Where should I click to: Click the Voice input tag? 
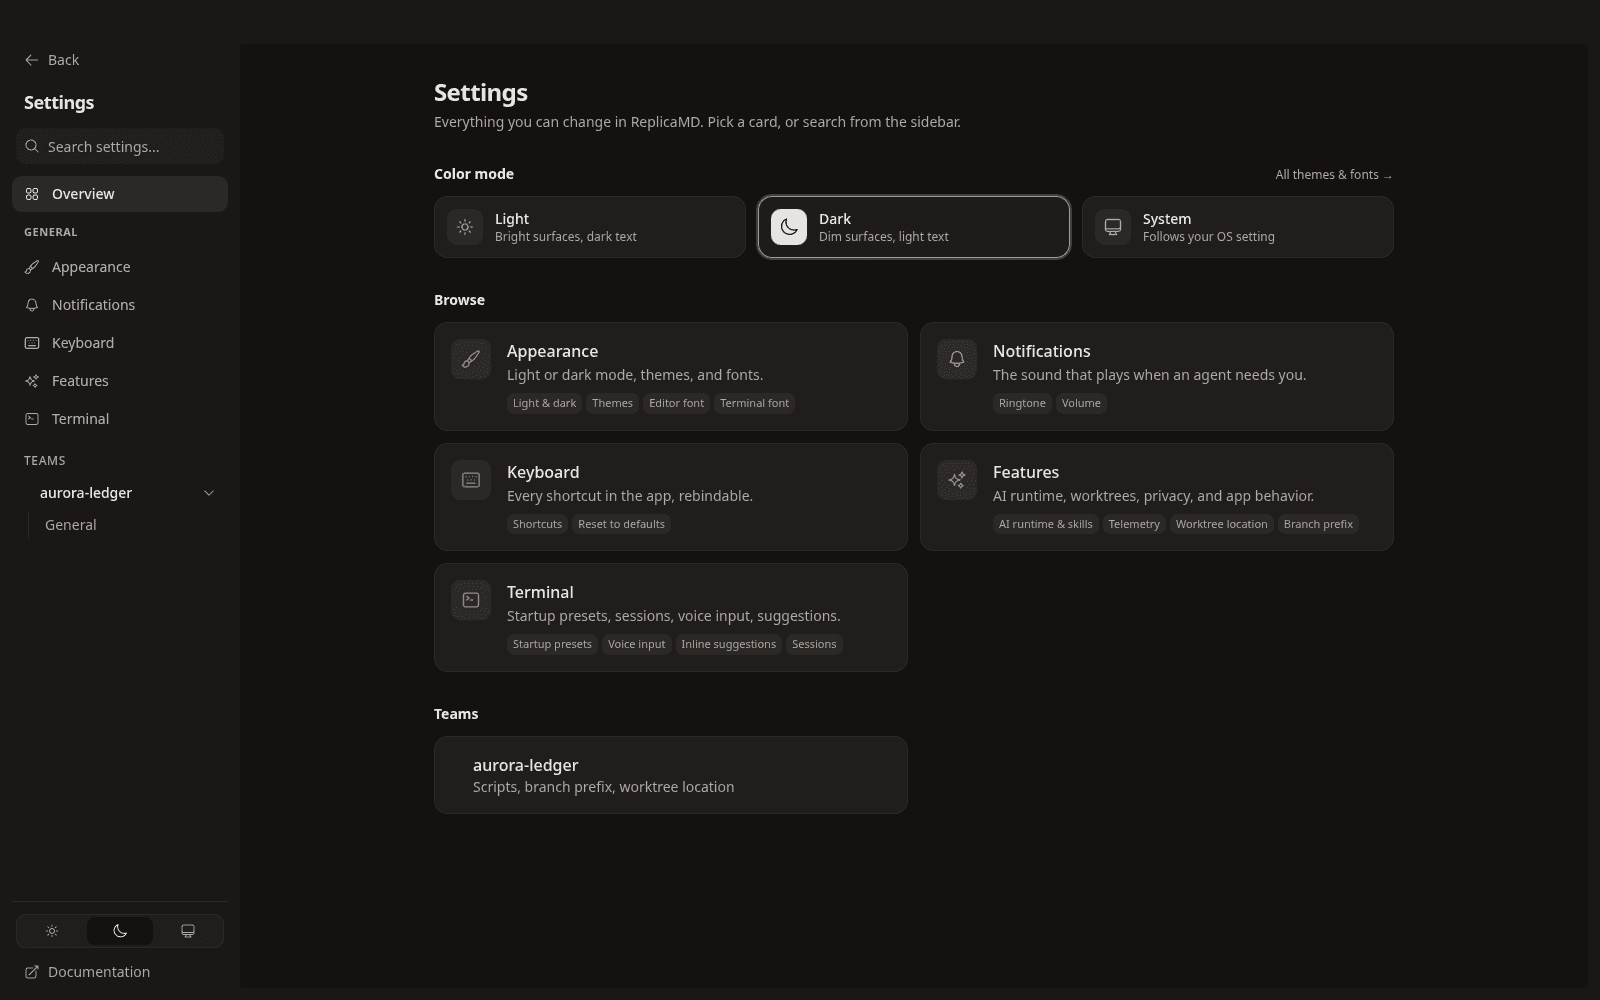(636, 644)
